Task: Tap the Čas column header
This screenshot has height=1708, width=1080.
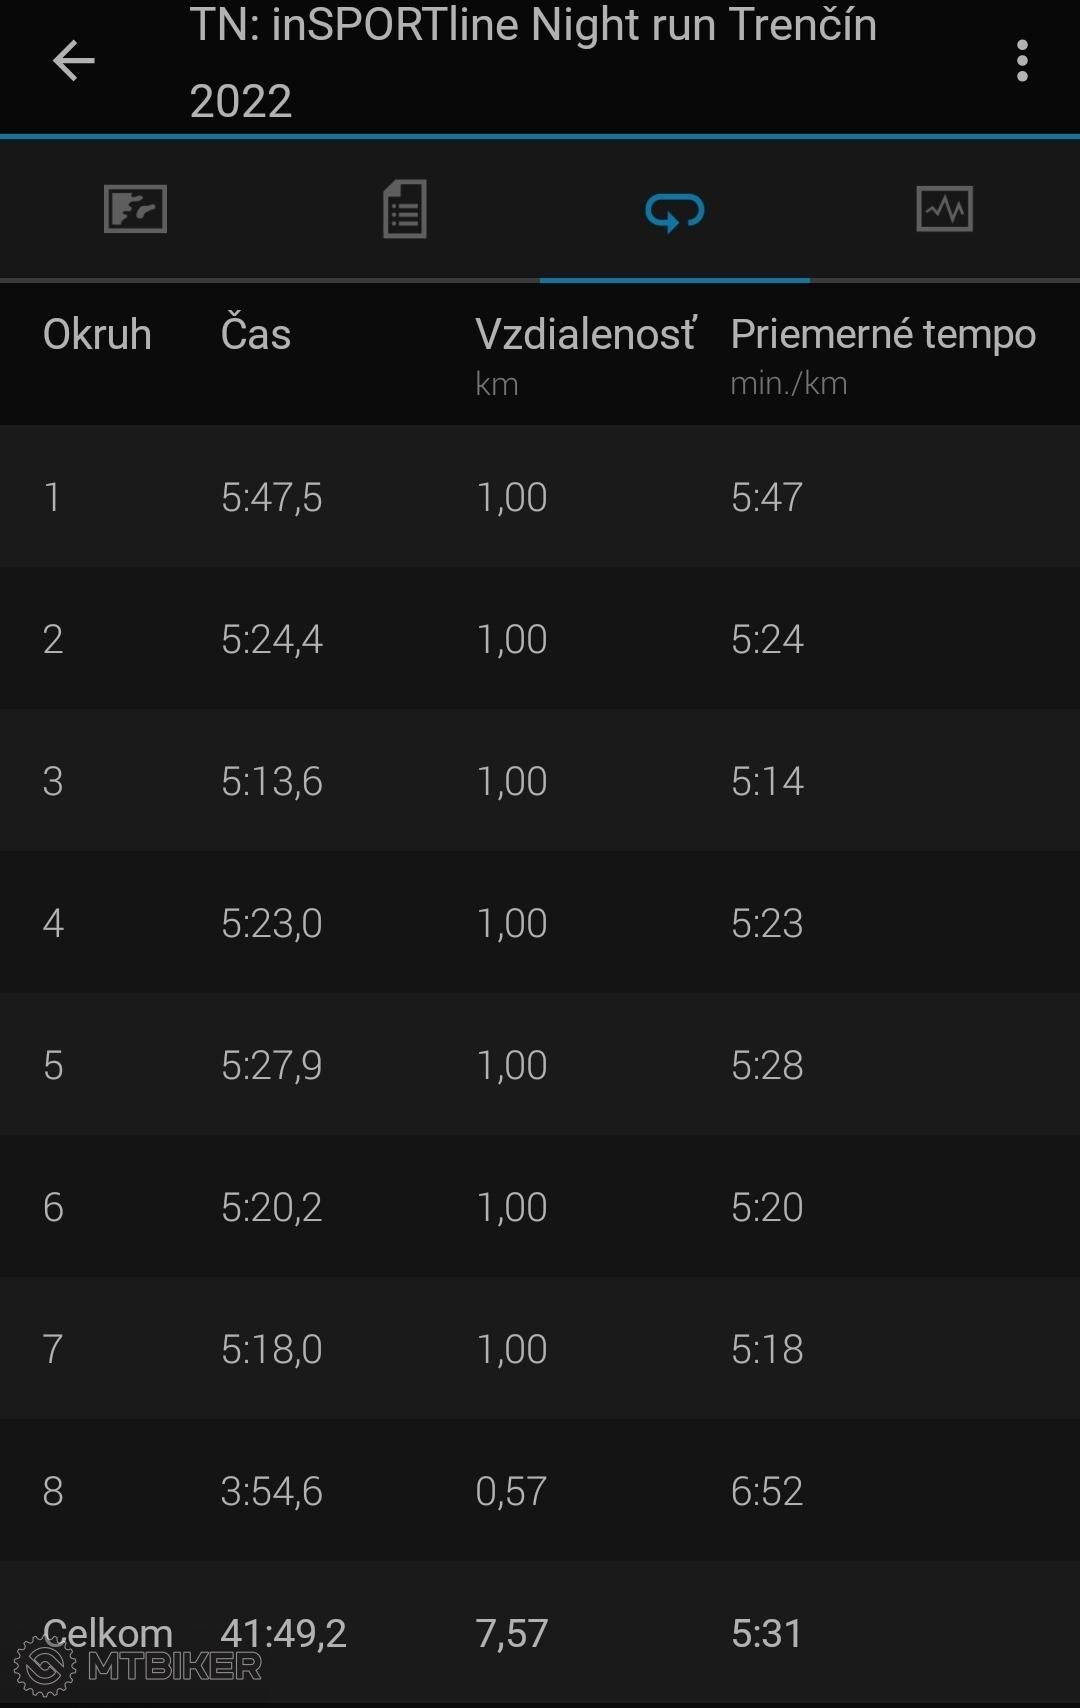Action: pyautogui.click(x=256, y=334)
